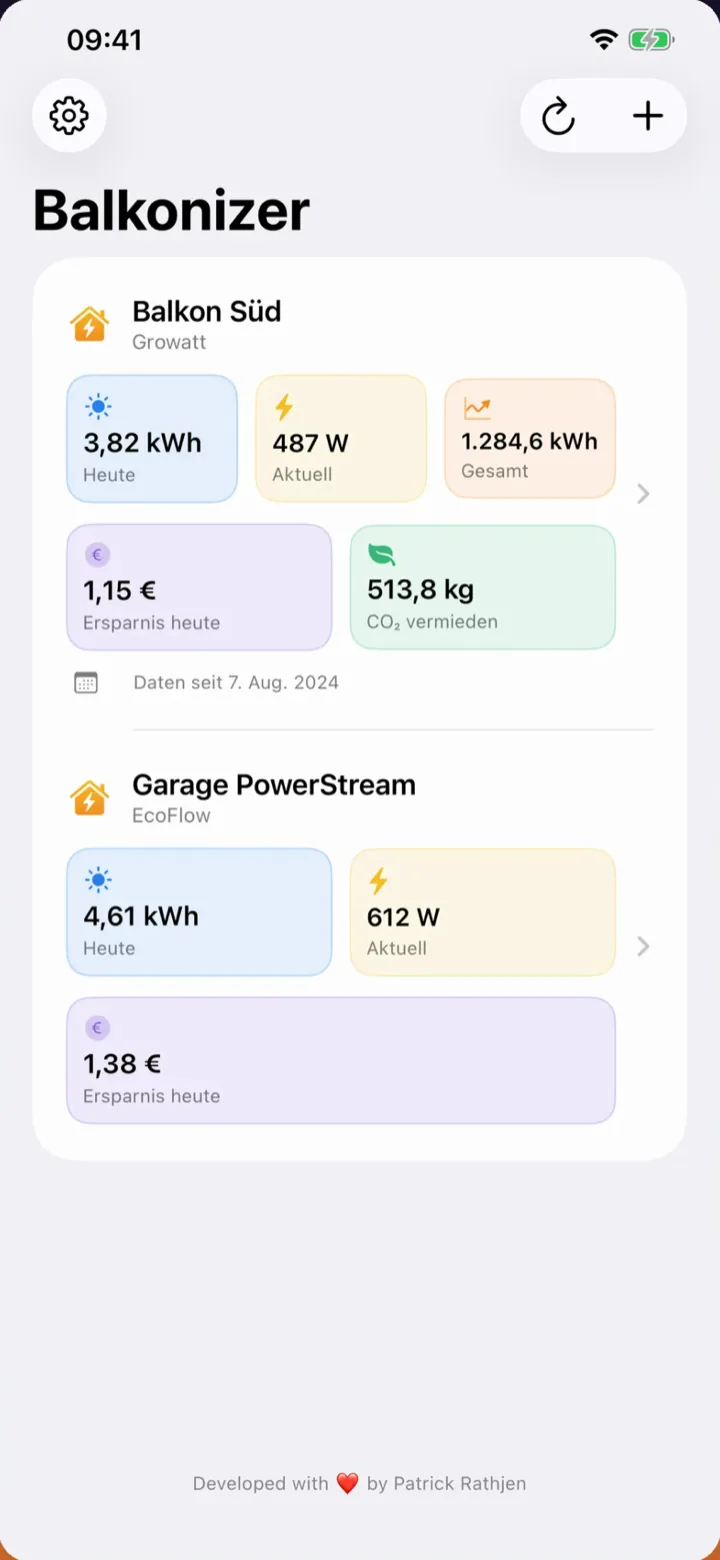
Task: Add a new system with plus icon
Action: tap(648, 116)
